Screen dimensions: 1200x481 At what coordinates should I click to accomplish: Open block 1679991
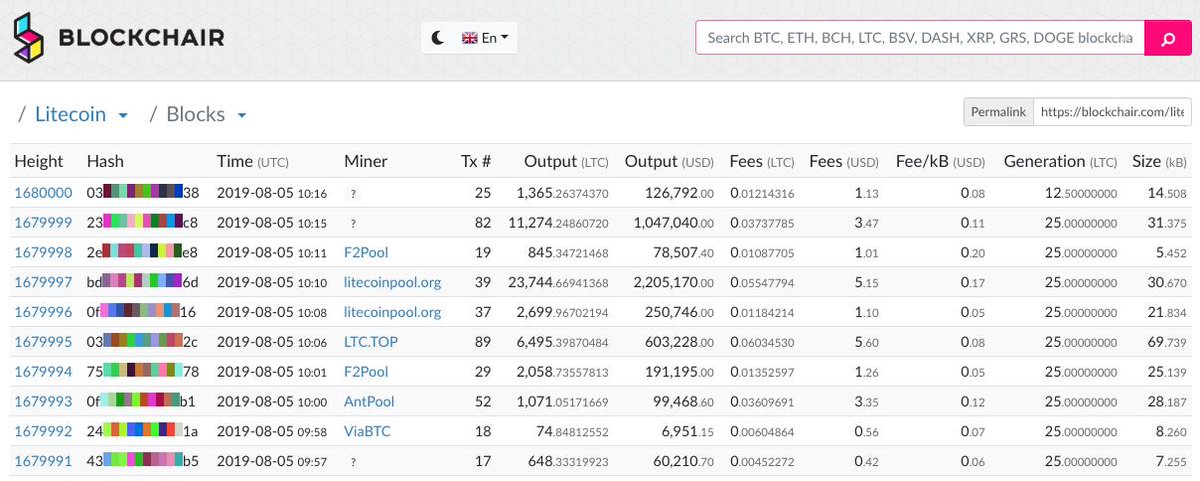click(43, 462)
